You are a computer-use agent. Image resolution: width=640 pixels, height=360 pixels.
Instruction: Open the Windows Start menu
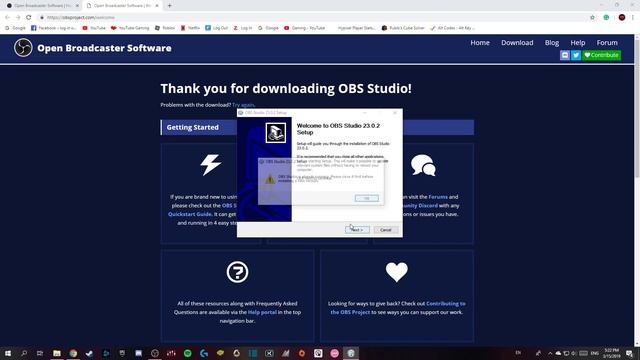pos(8,353)
